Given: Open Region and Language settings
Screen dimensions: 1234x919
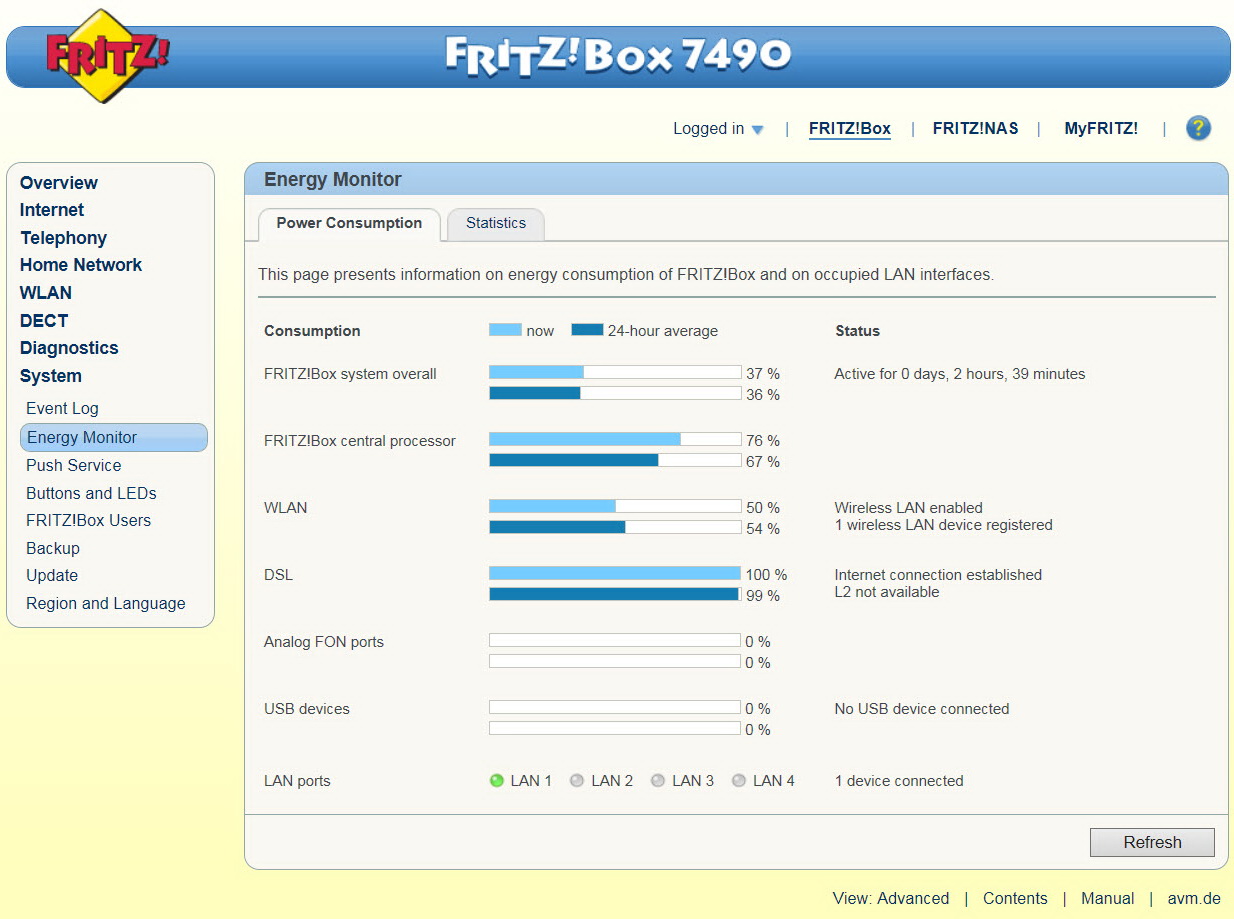Looking at the screenshot, I should pos(106,603).
